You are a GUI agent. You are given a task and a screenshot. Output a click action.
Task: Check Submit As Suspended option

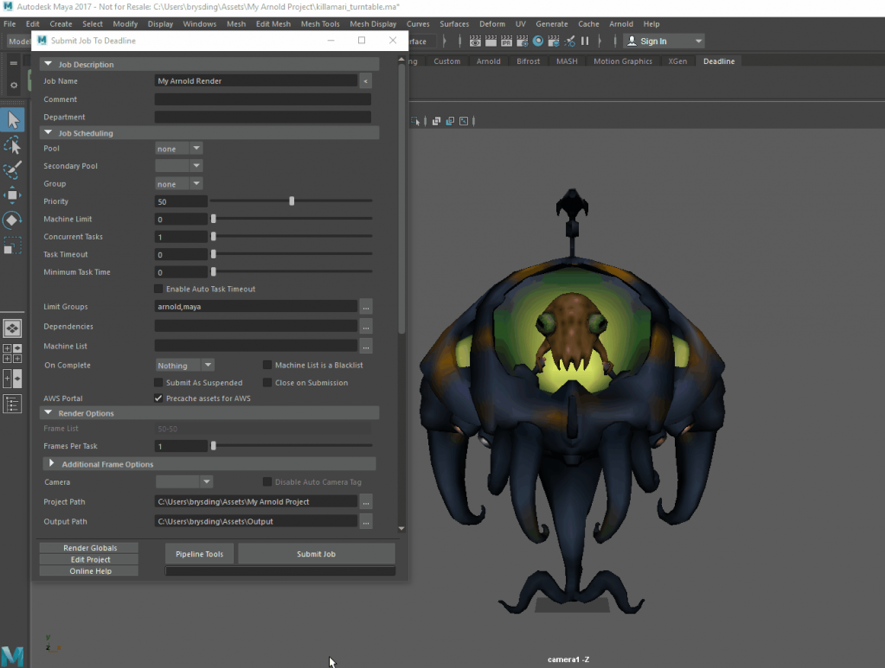coord(159,383)
